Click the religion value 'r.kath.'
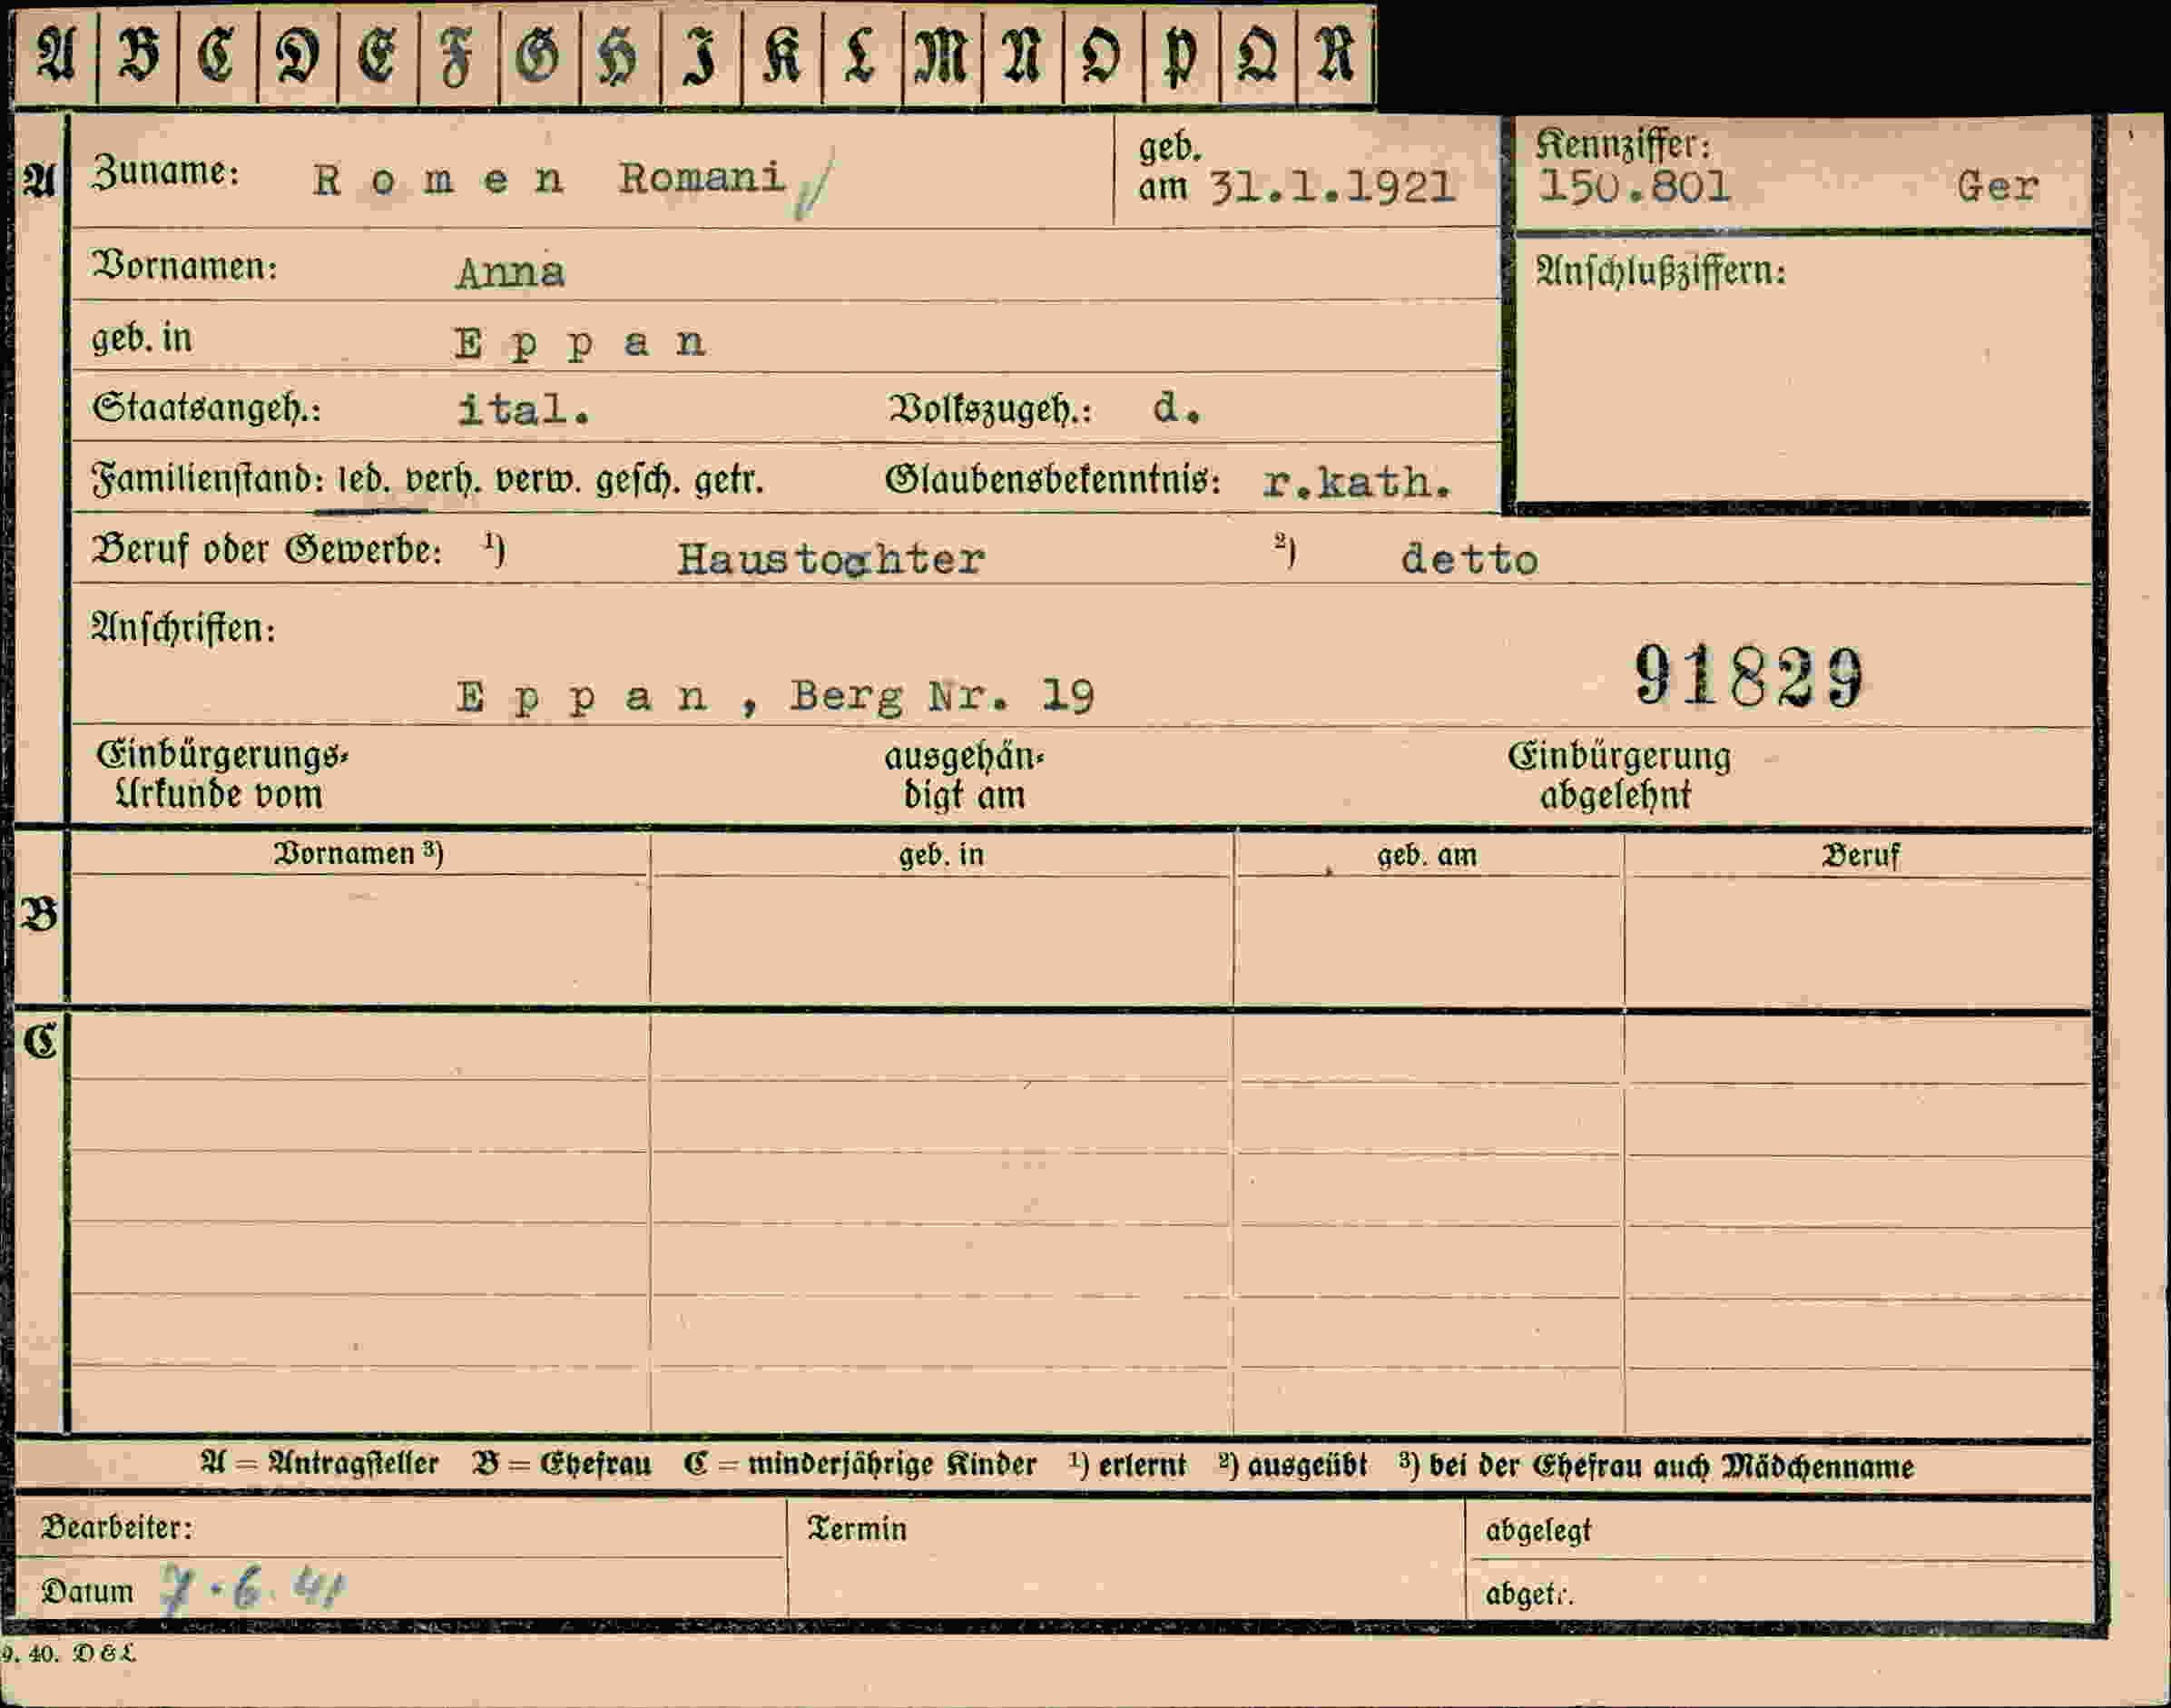The image size is (2171, 1708). pyautogui.click(x=1357, y=483)
